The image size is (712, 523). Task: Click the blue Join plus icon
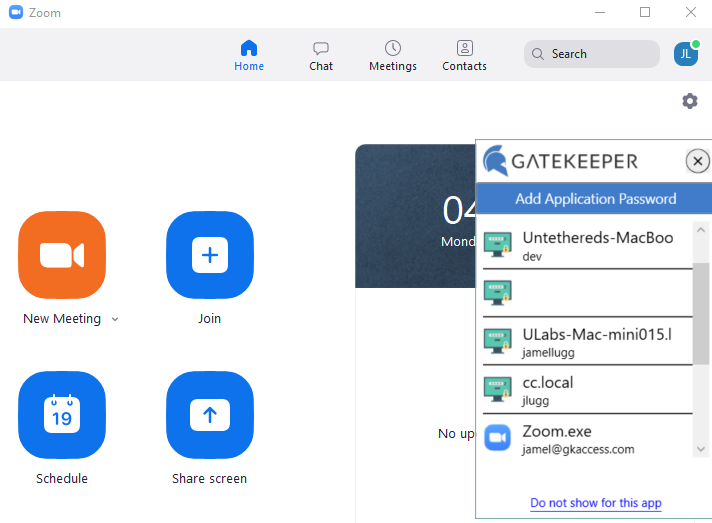(209, 255)
